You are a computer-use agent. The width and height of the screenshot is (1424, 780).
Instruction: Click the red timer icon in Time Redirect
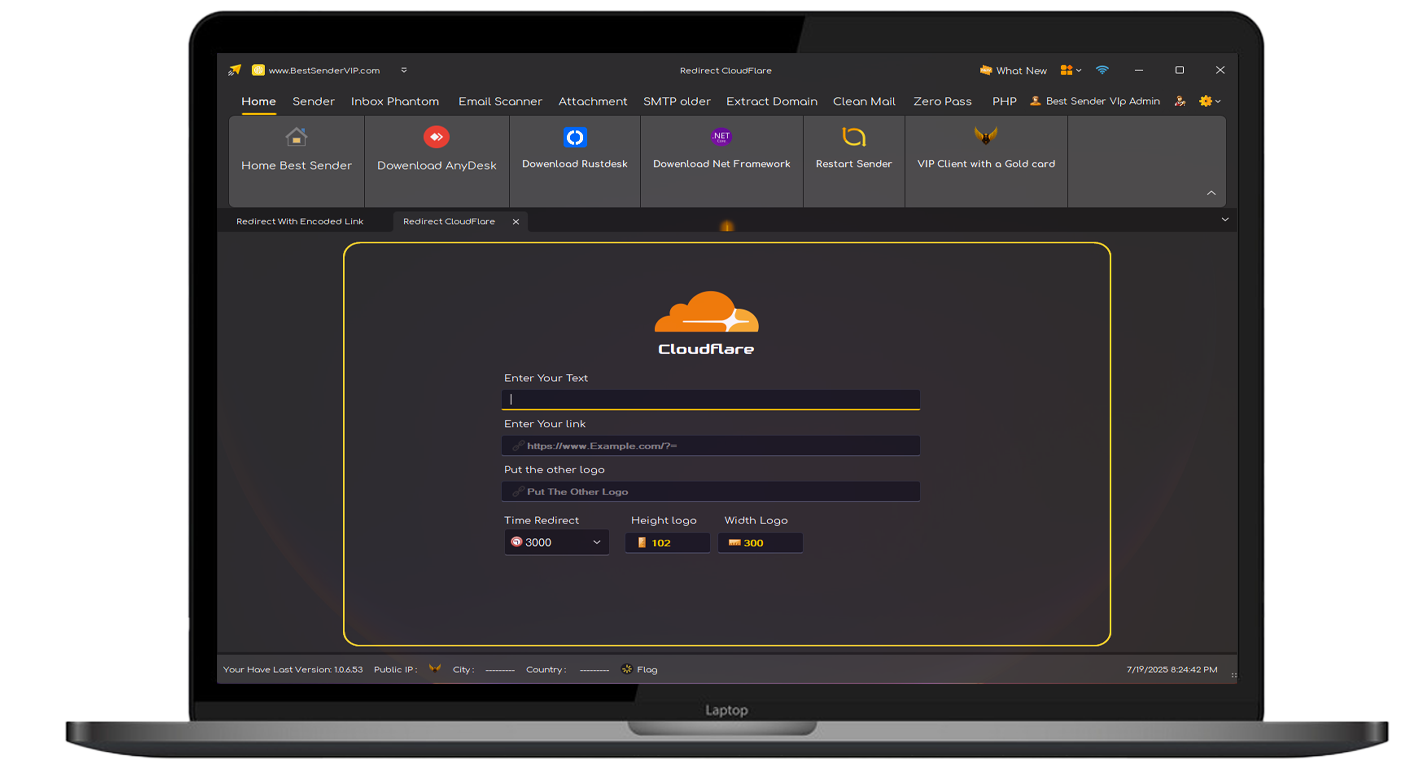[x=517, y=542]
